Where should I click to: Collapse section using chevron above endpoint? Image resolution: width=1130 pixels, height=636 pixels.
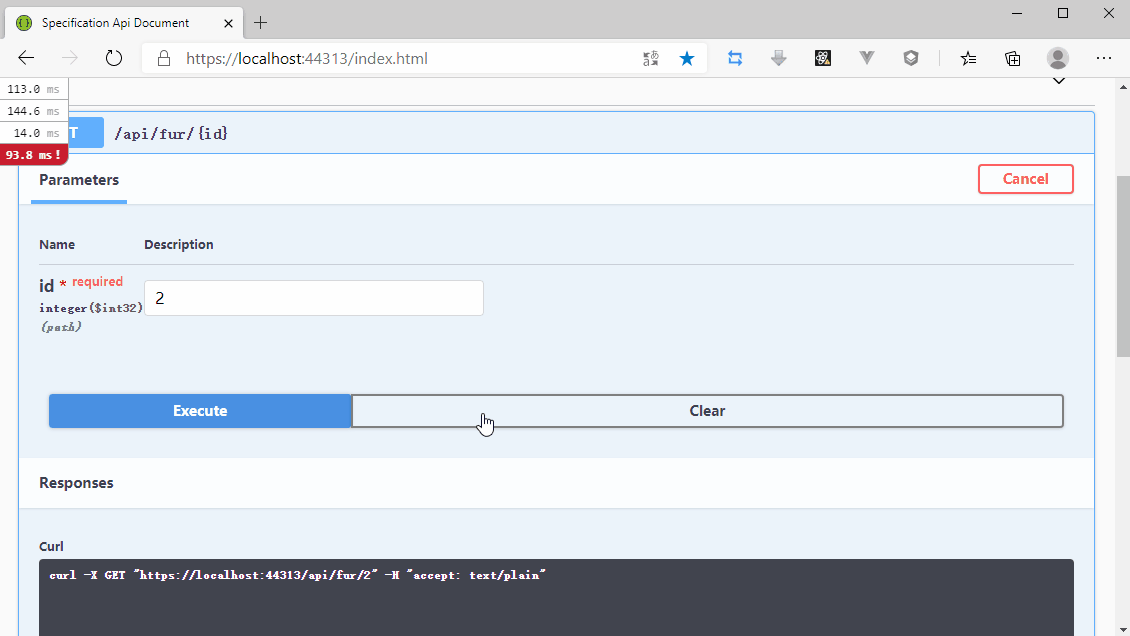(x=1058, y=81)
